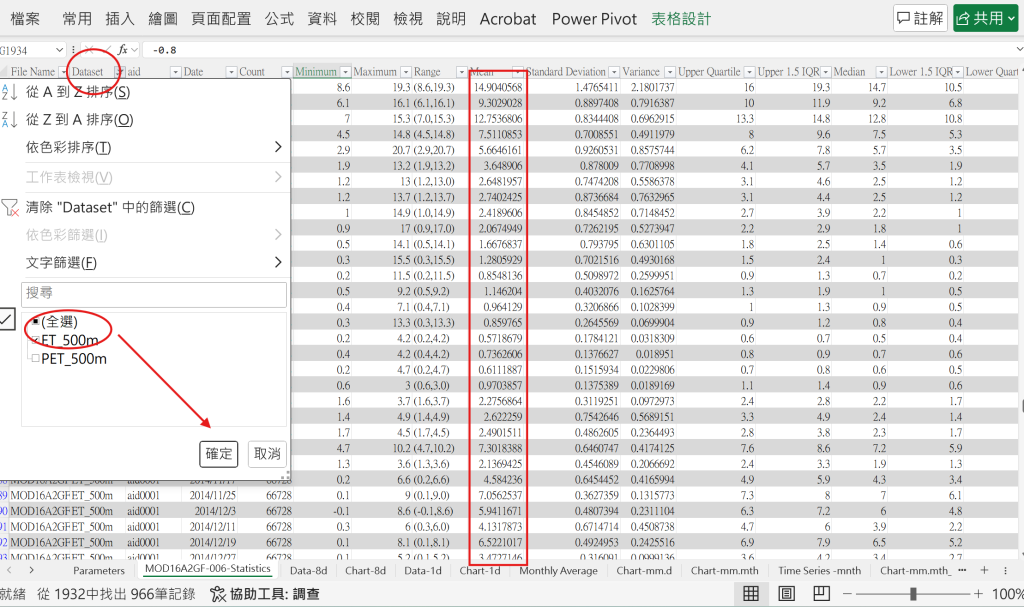Click the clear filter funnel icon

click(10, 208)
